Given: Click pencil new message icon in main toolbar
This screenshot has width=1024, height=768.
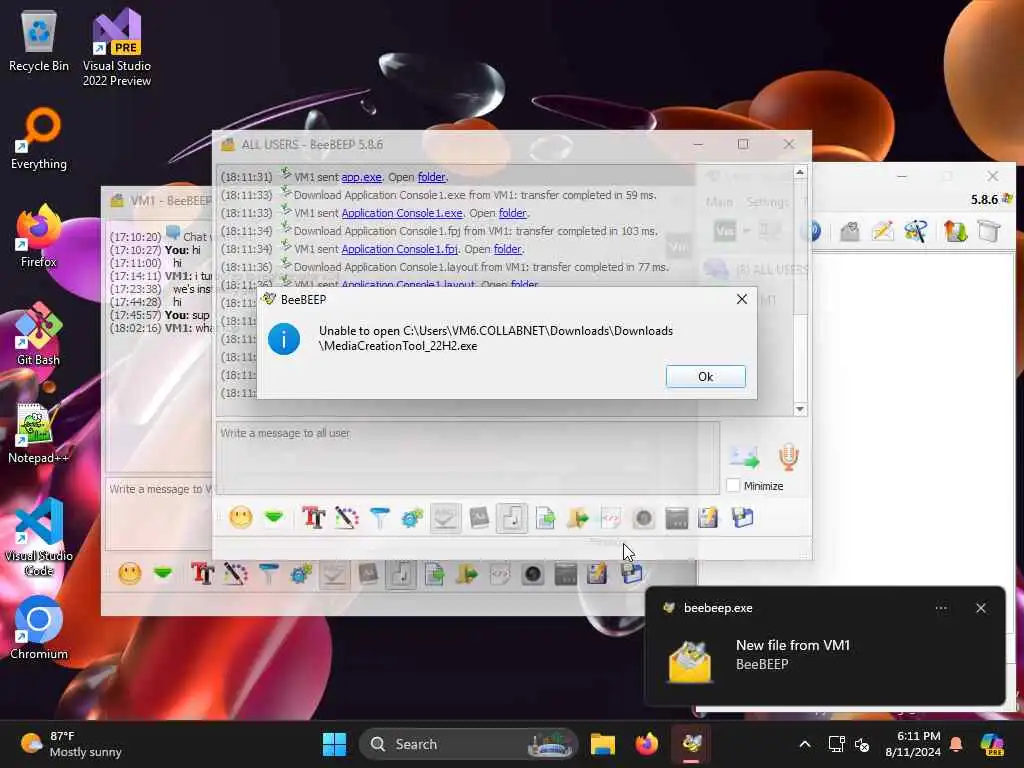Looking at the screenshot, I should (x=882, y=231).
